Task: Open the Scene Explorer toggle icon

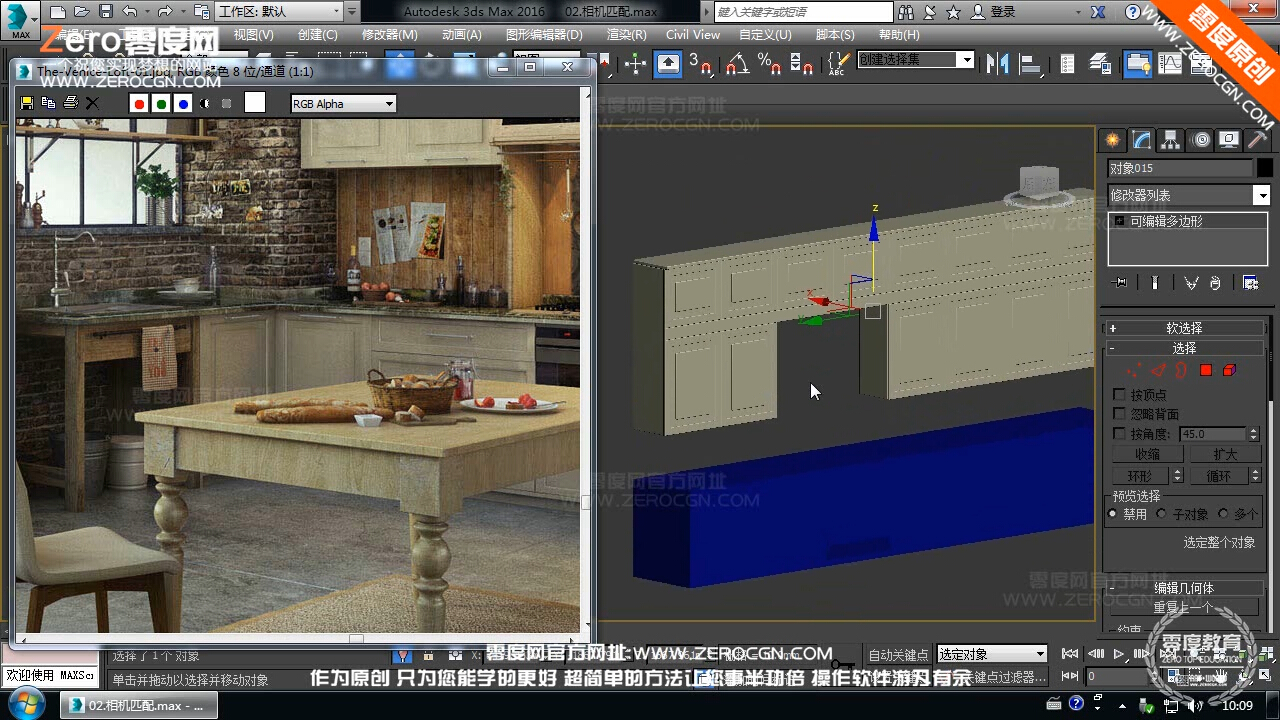Action: (1067, 64)
